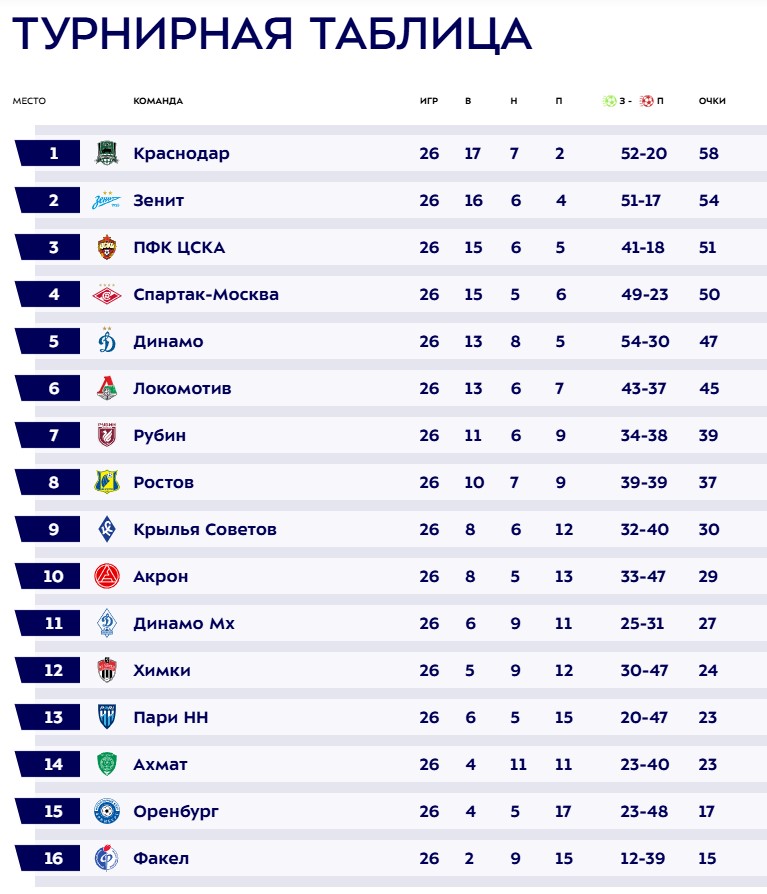Screen dimensions: 767x894
Task: Open the Краснодар team link
Action: point(181,153)
